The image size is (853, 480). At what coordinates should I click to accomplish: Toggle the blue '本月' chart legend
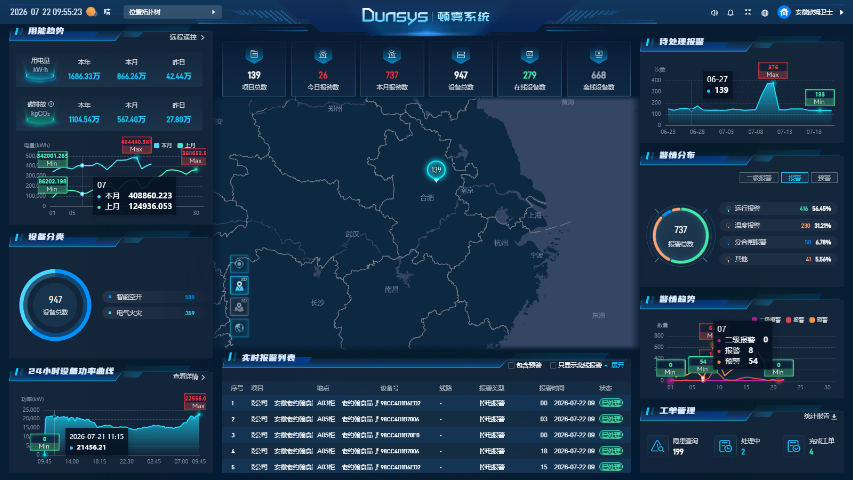[x=163, y=145]
